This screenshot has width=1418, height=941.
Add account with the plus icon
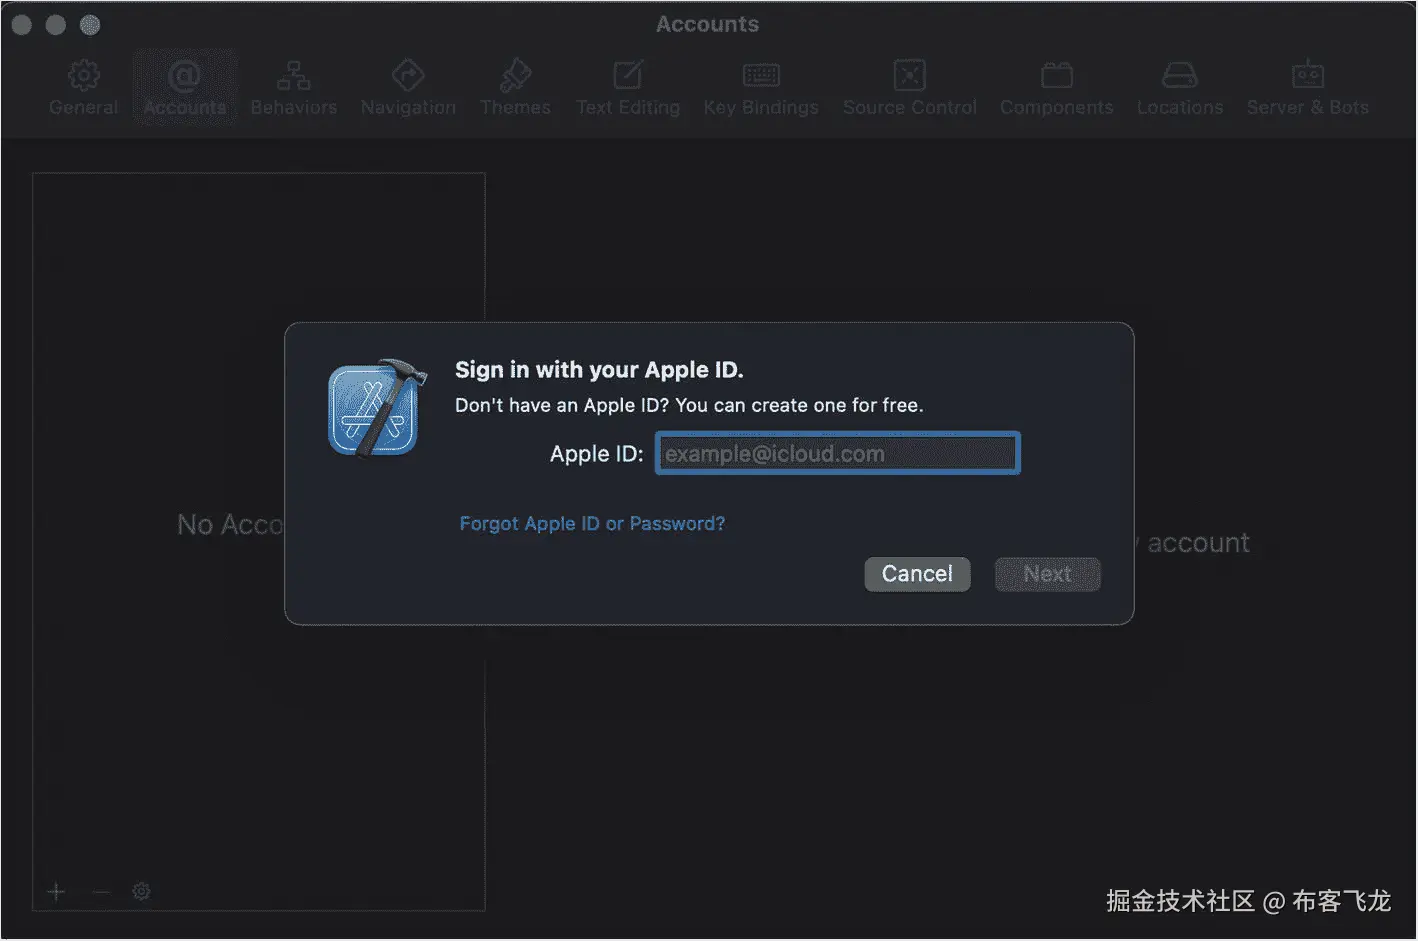[x=56, y=891]
